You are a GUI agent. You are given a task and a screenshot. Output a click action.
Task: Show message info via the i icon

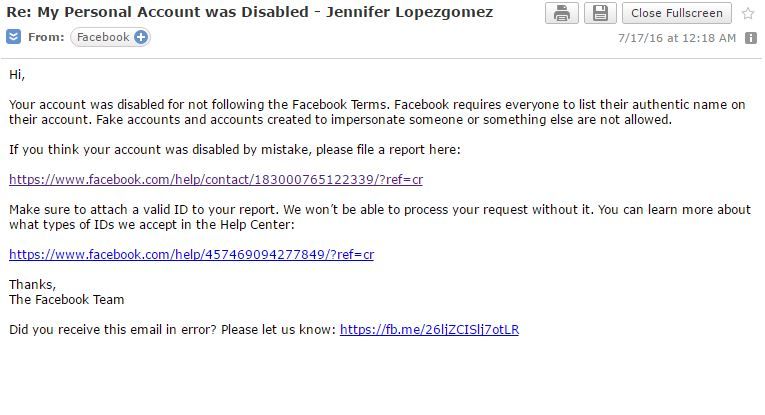(751, 38)
